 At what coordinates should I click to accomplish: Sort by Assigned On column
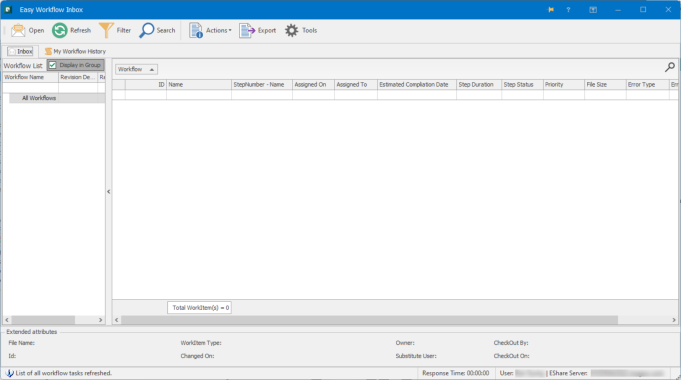[x=313, y=85]
